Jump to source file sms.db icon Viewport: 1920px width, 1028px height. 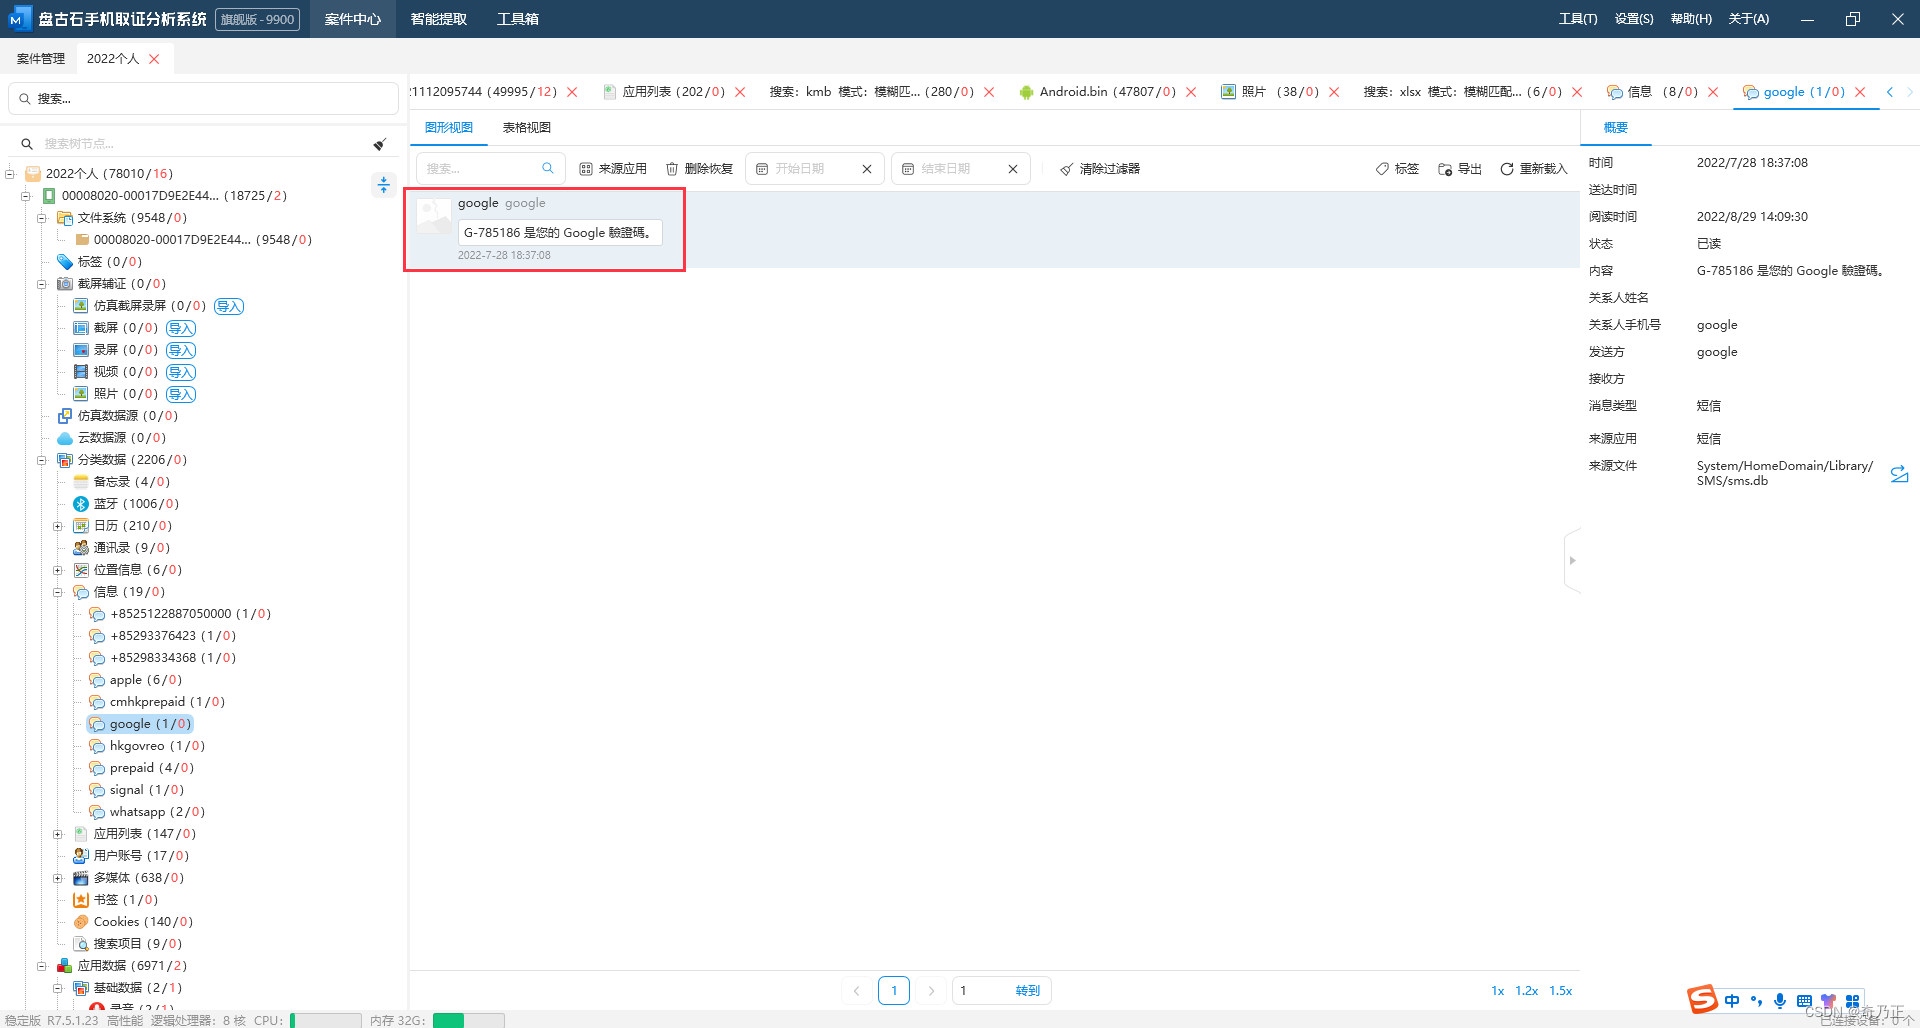[1899, 474]
